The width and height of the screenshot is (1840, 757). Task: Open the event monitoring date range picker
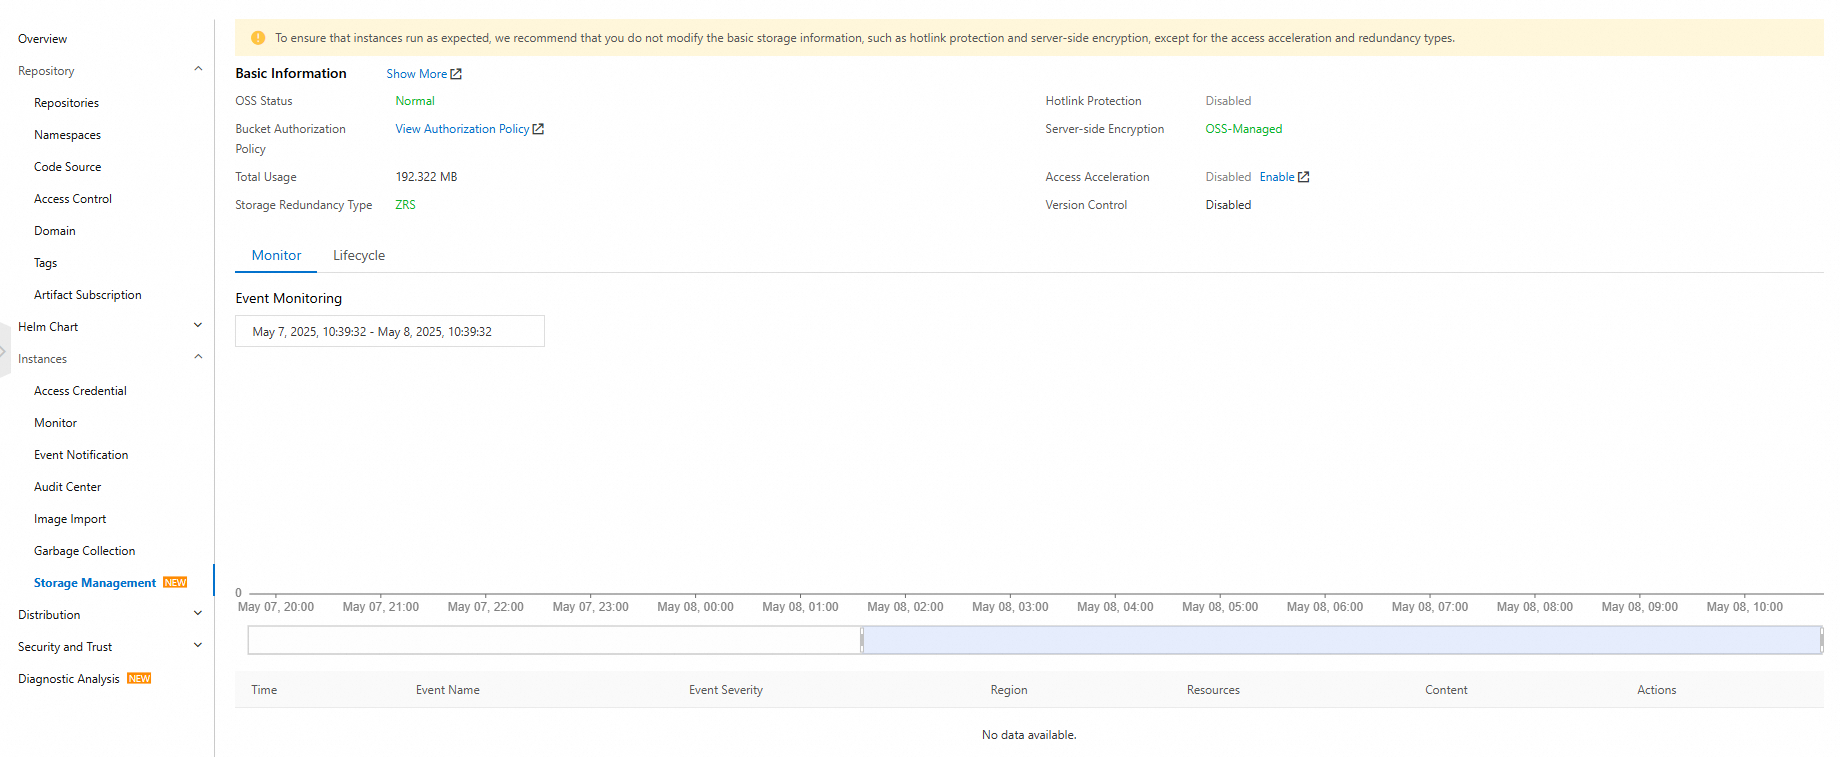tap(390, 331)
